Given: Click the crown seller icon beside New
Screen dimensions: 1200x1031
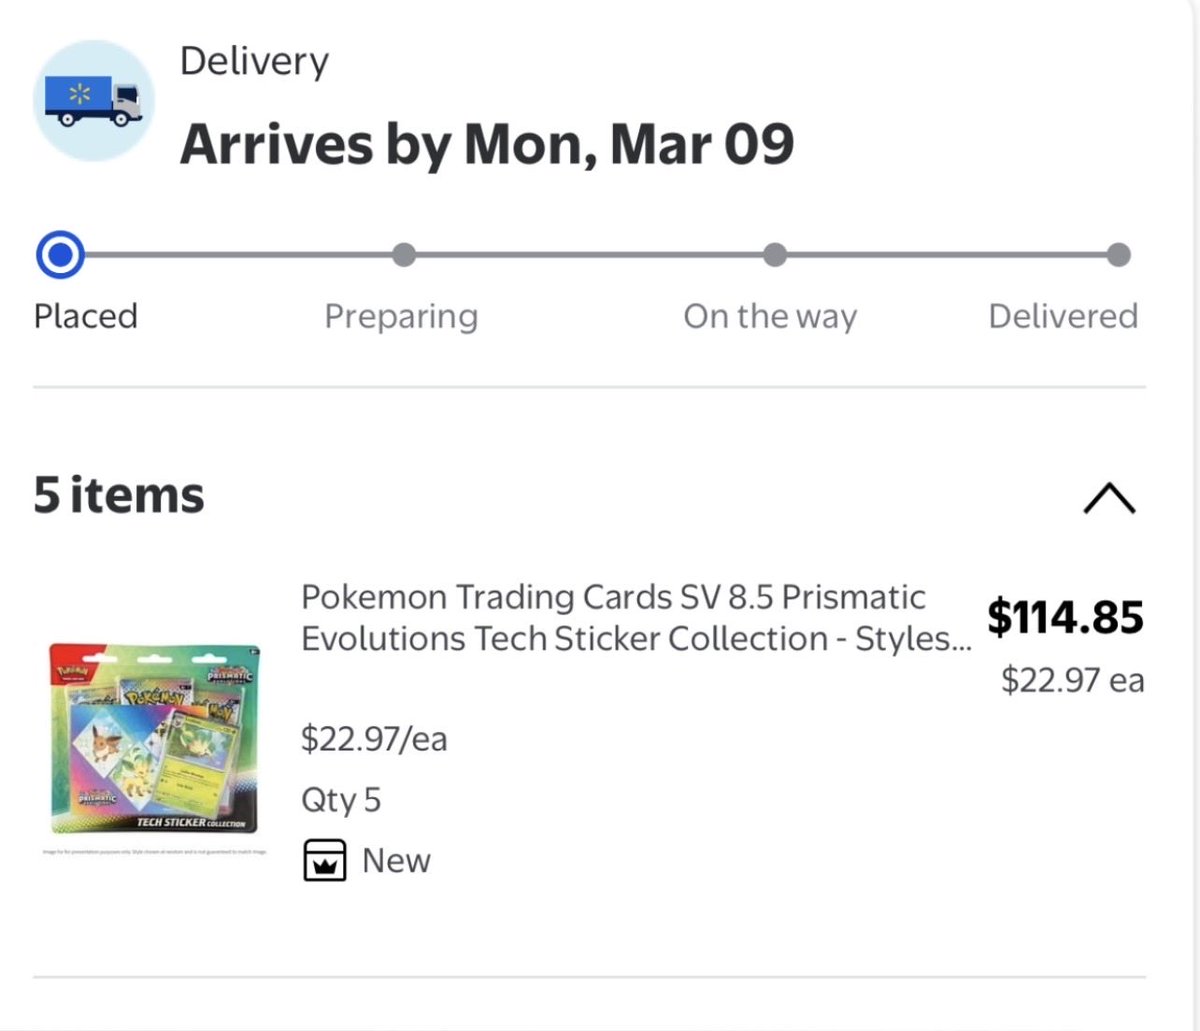Looking at the screenshot, I should coord(324,860).
